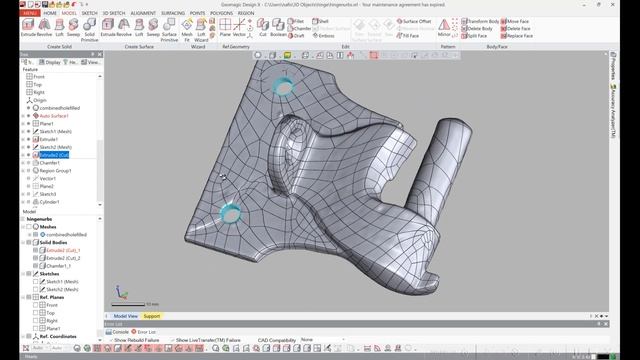Open the Display tab in tree panel

(x=50, y=62)
